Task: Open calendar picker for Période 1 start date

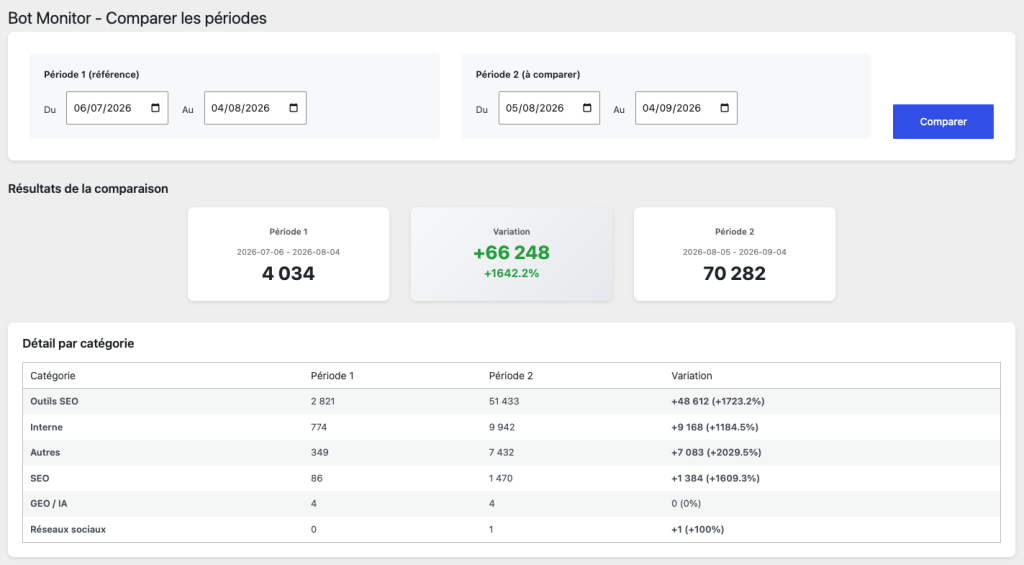Action: [155, 108]
